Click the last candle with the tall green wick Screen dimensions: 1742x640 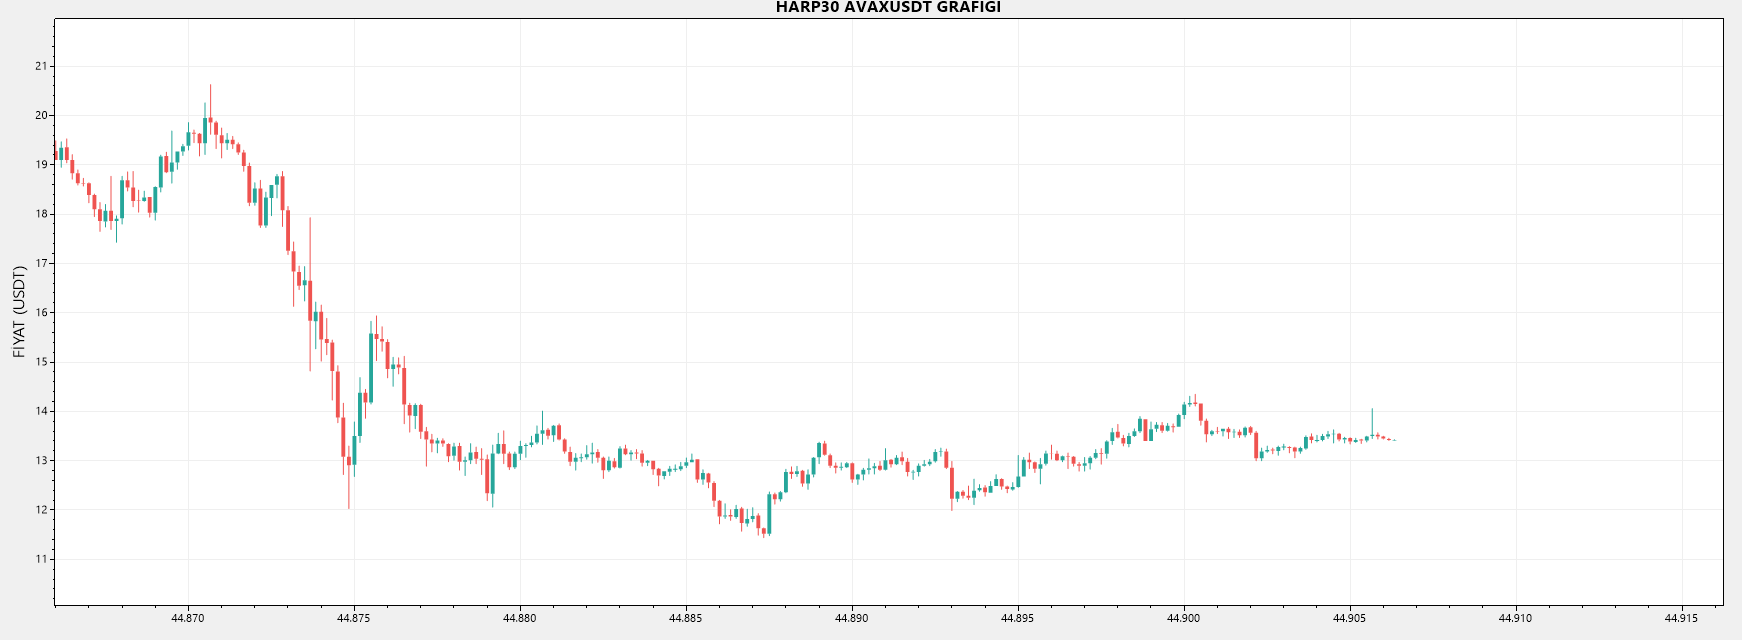[x=1372, y=424]
